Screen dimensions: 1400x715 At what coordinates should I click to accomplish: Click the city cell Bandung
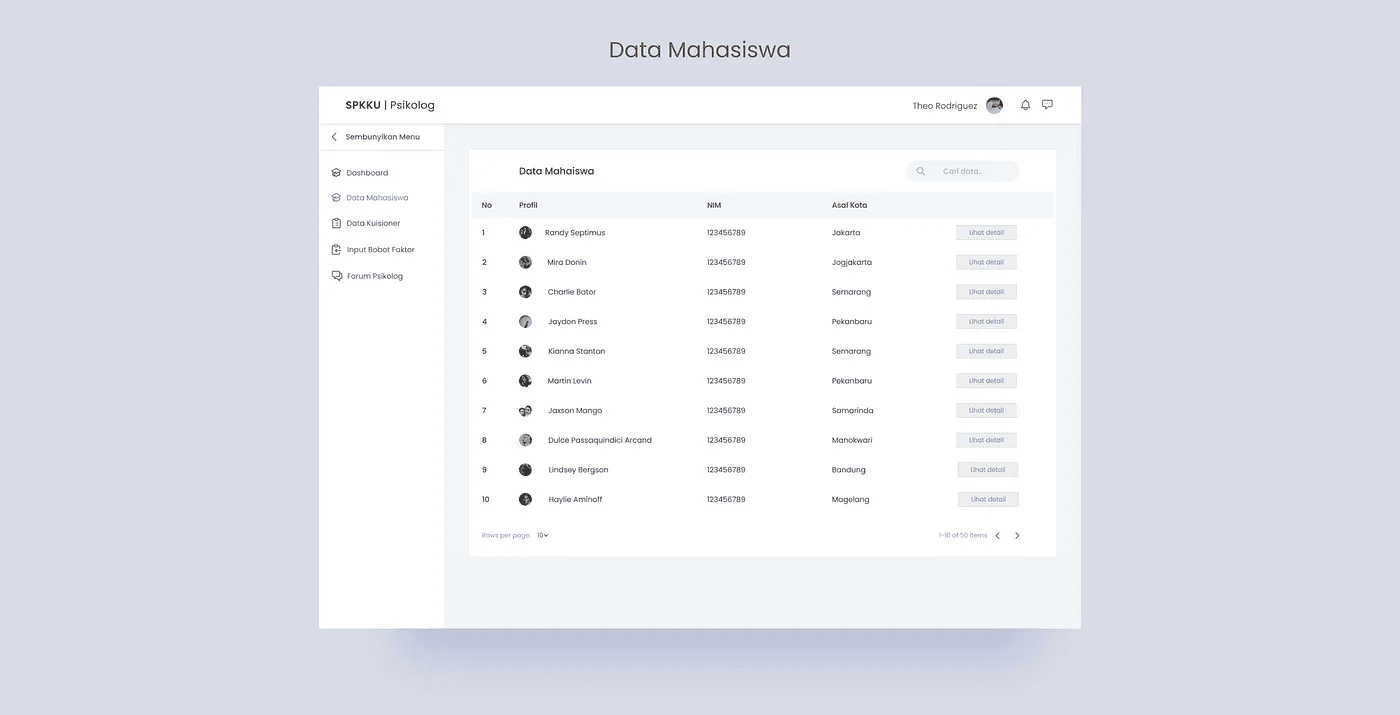[x=849, y=470]
